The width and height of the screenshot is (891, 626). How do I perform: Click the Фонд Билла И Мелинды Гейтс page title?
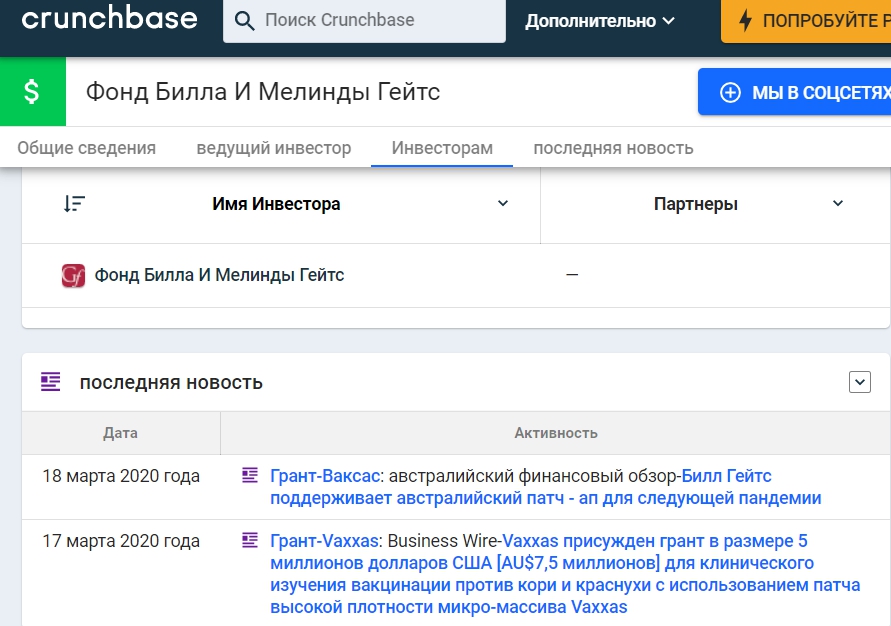coord(263,91)
